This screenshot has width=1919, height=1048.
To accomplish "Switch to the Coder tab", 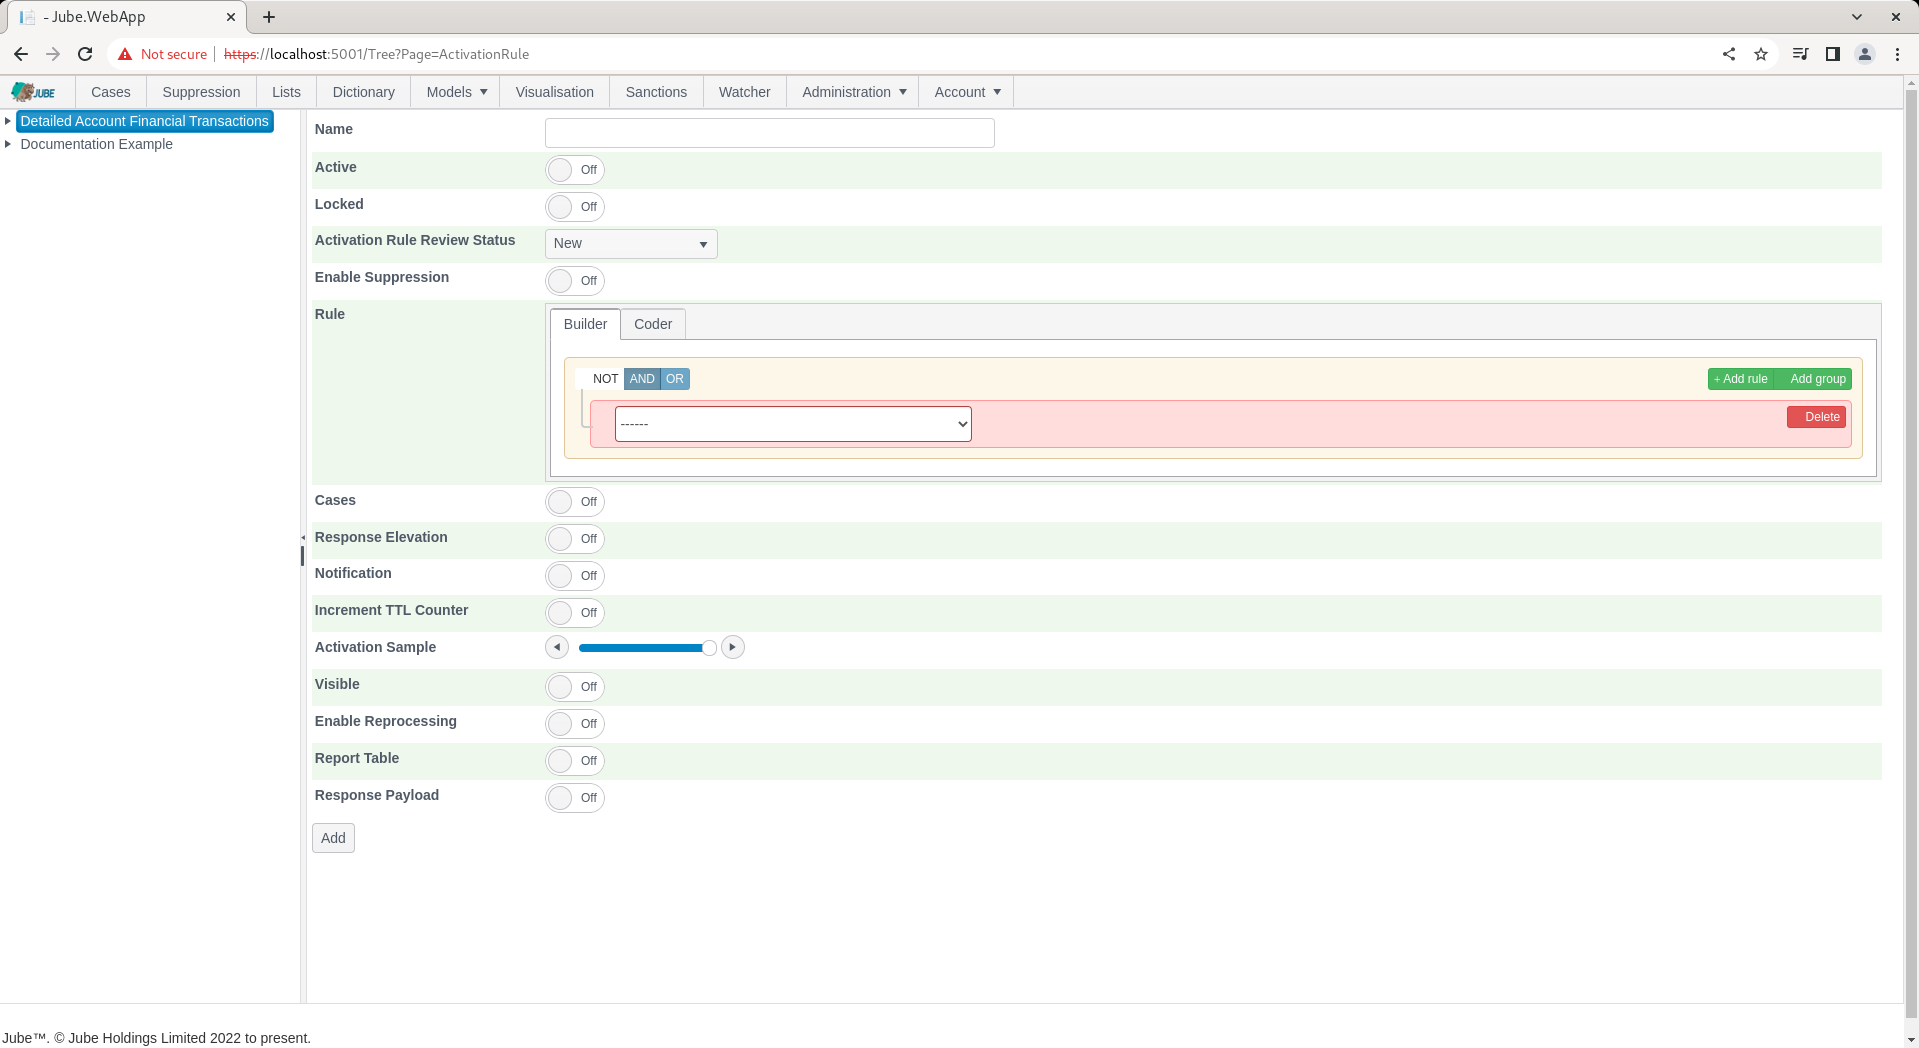I will click(x=653, y=324).
